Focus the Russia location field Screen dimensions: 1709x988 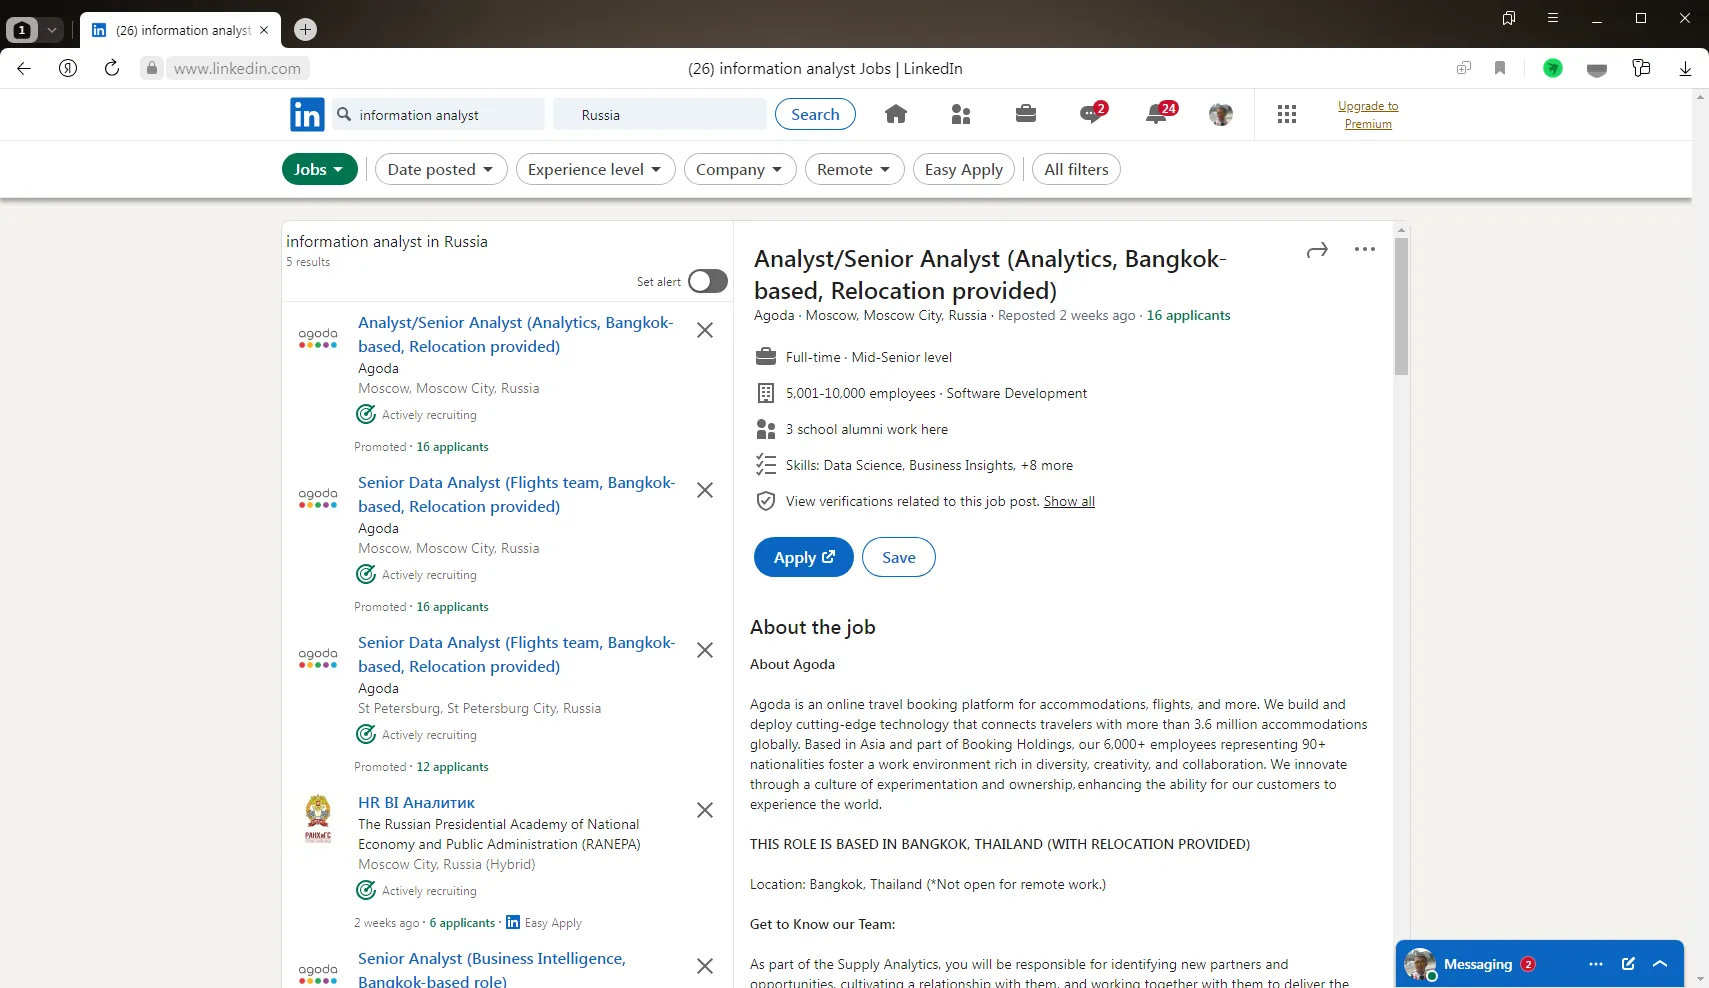(x=660, y=115)
